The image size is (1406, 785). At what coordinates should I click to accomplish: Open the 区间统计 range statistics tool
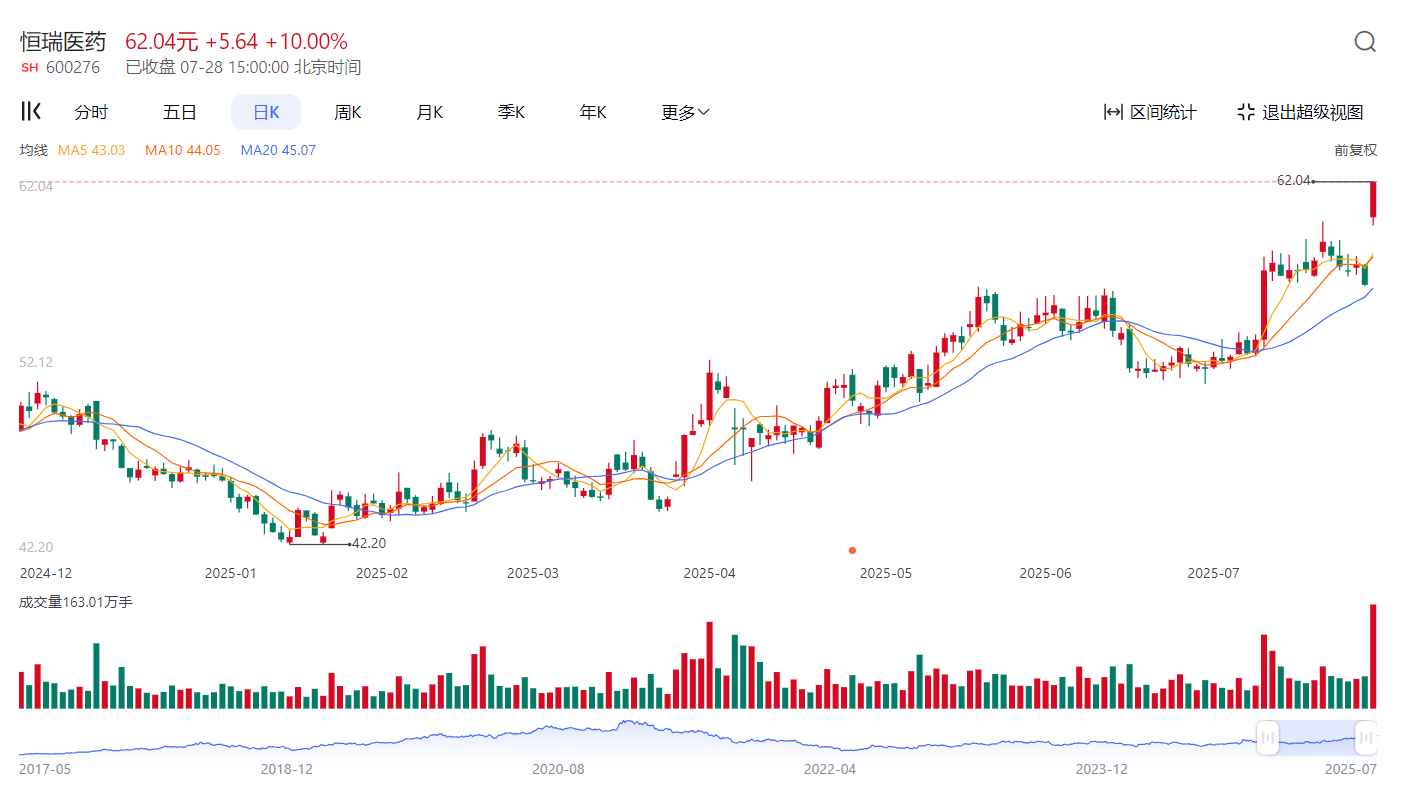(1150, 112)
